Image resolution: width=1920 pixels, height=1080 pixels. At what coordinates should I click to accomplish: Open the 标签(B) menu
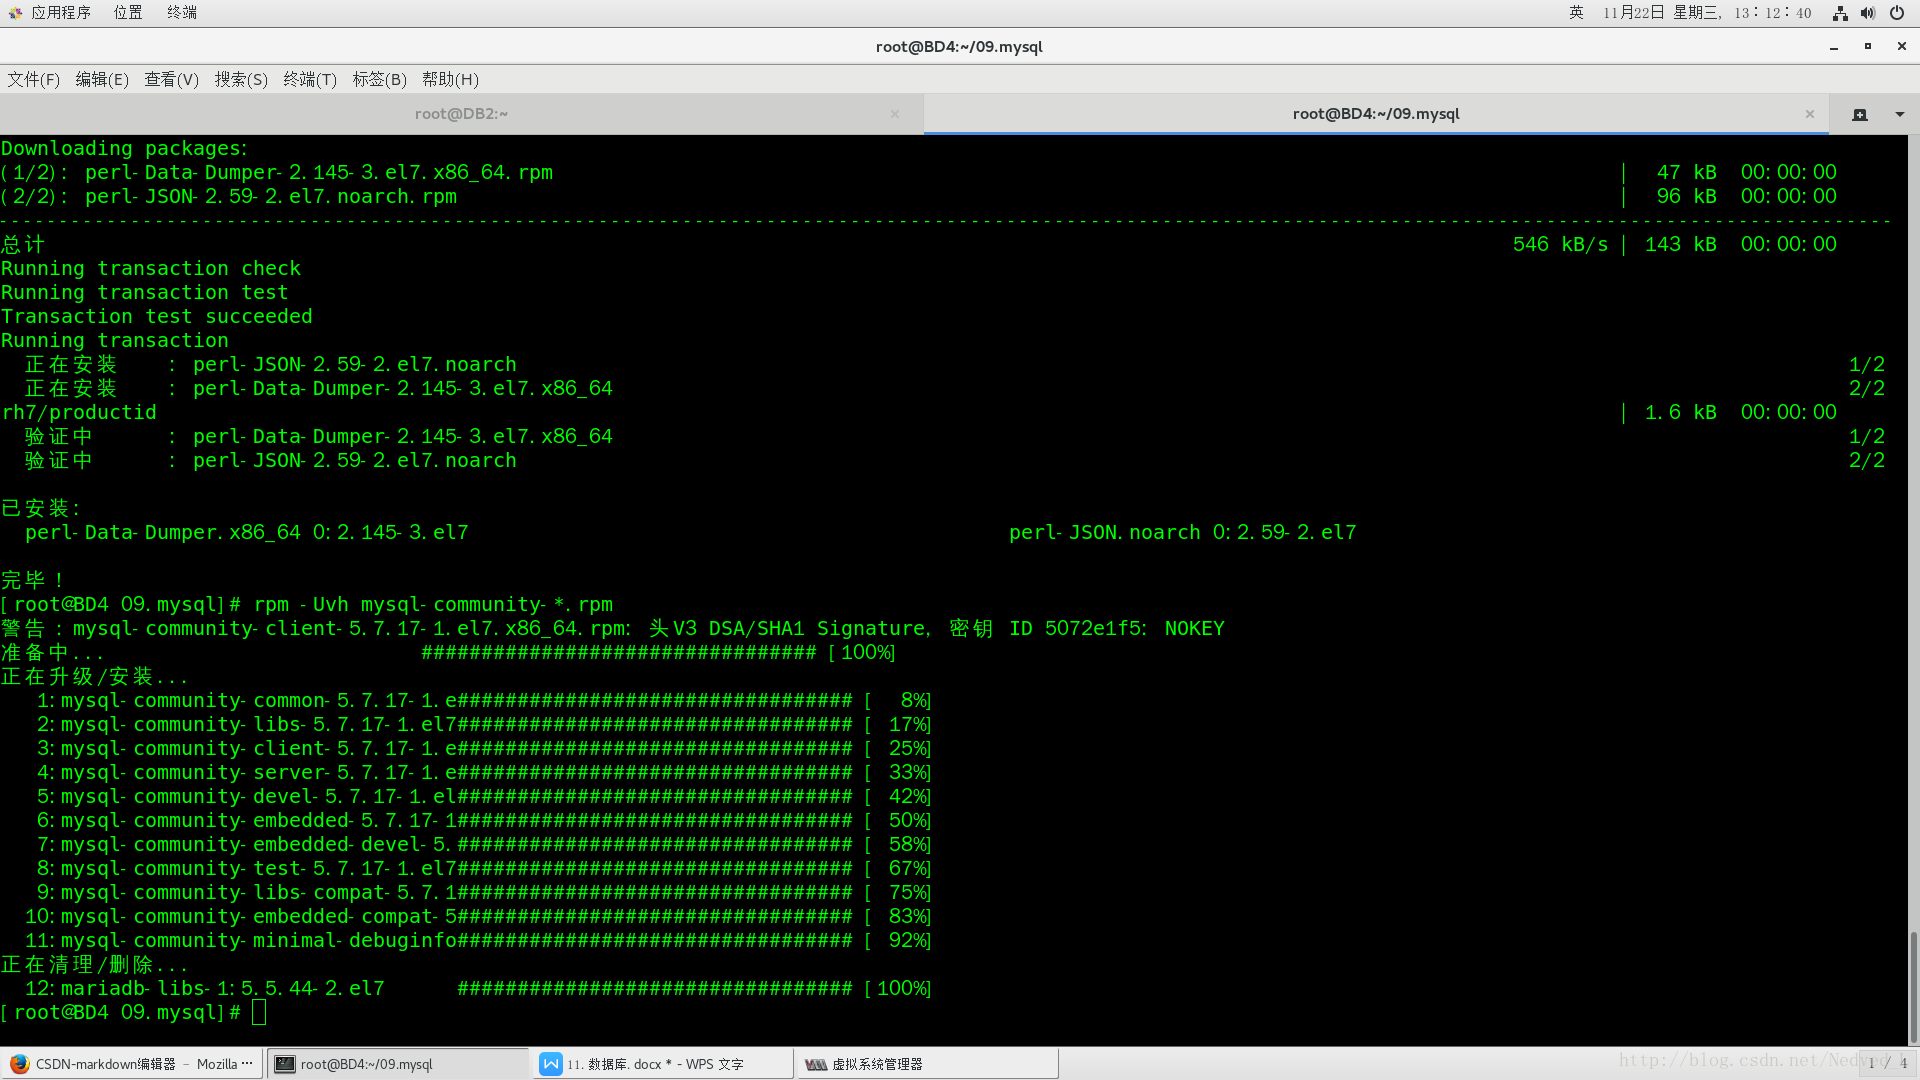tap(379, 79)
